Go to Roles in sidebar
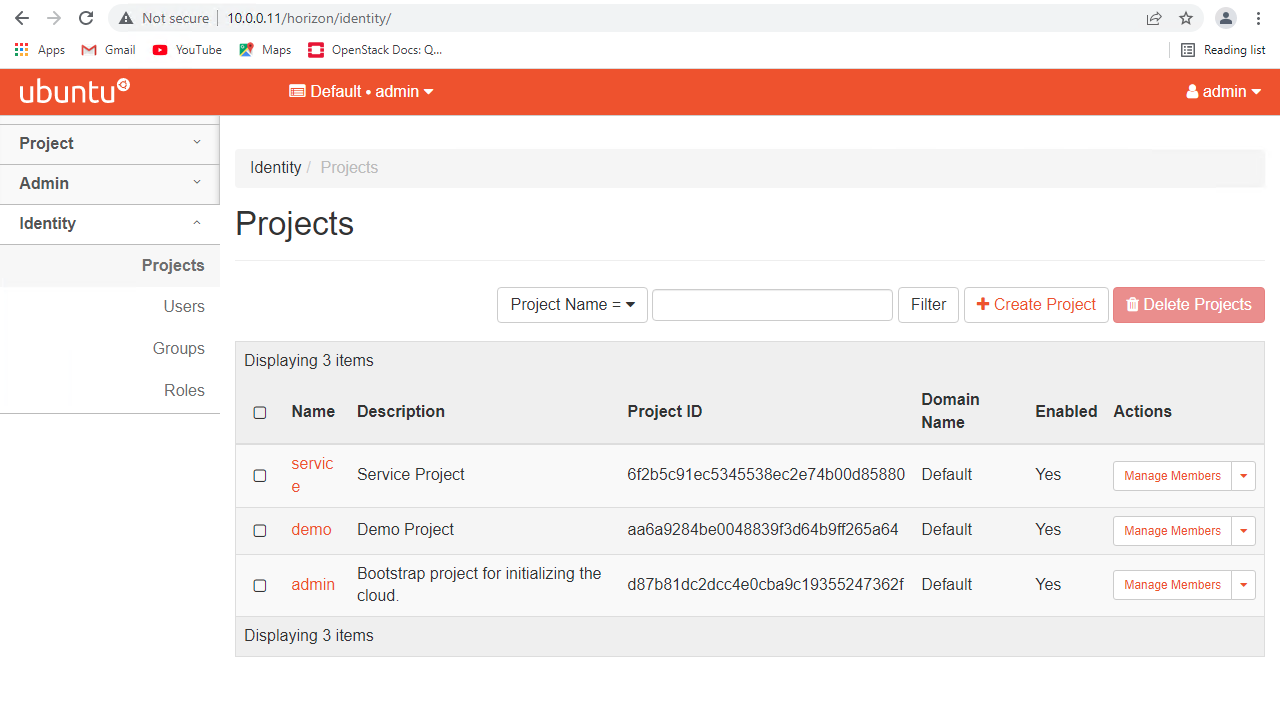 (x=184, y=391)
